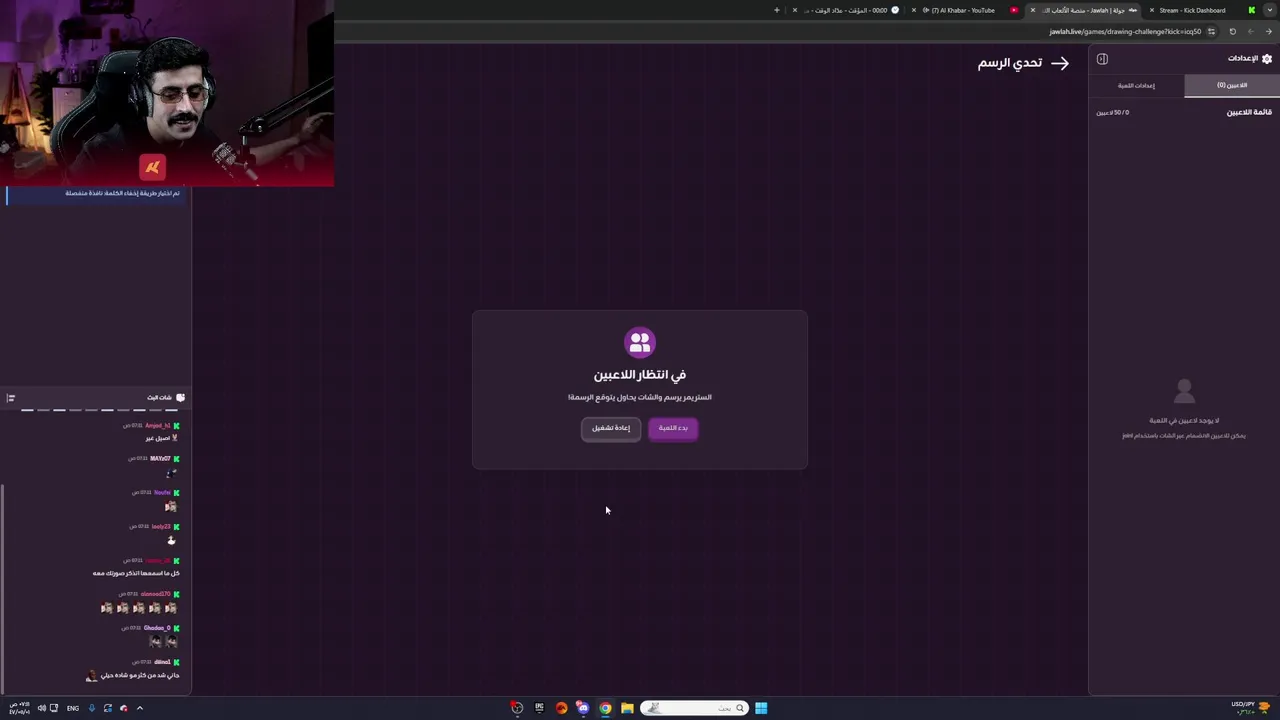Collapse the settings sidebar panel

coord(1102,59)
